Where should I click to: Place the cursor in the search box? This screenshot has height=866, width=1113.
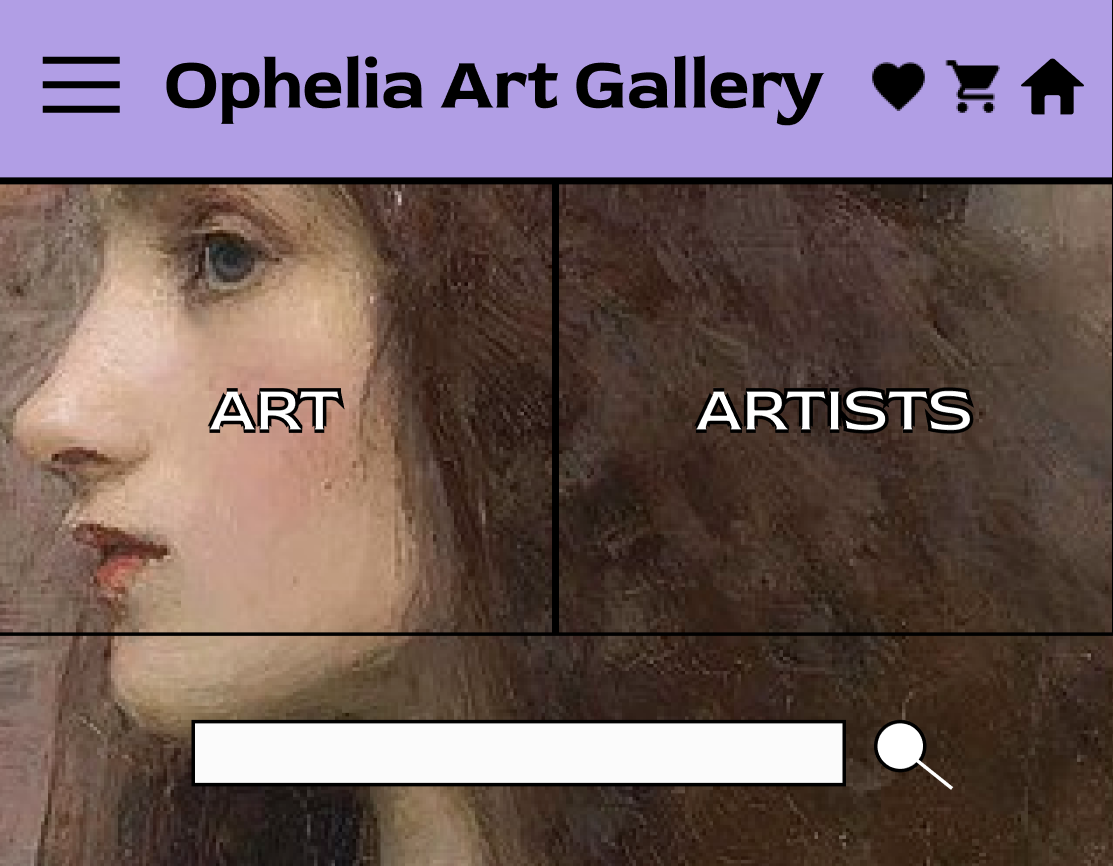point(518,753)
